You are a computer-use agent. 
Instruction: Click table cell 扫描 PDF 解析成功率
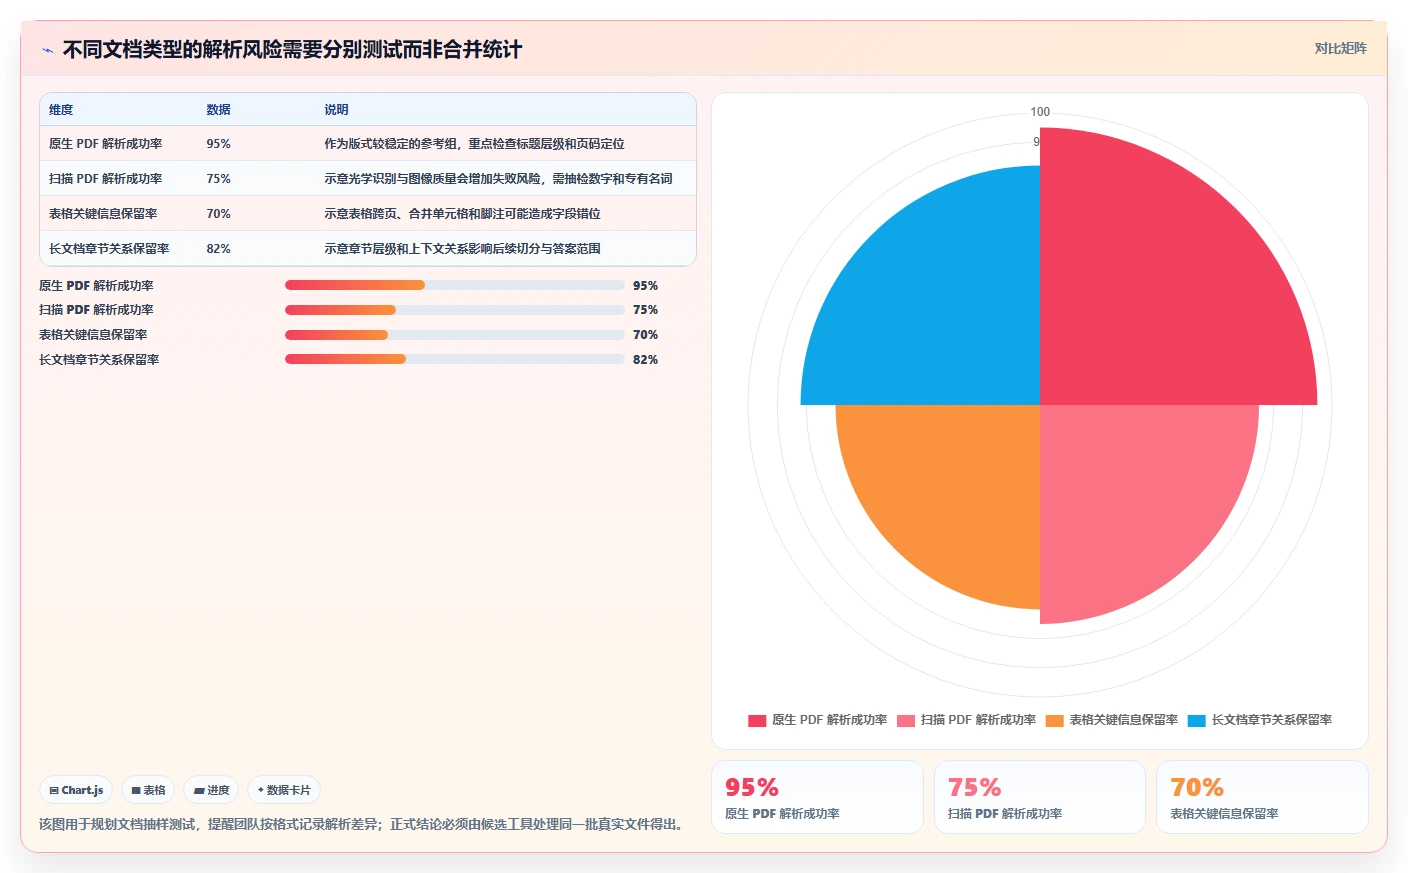[x=106, y=179]
